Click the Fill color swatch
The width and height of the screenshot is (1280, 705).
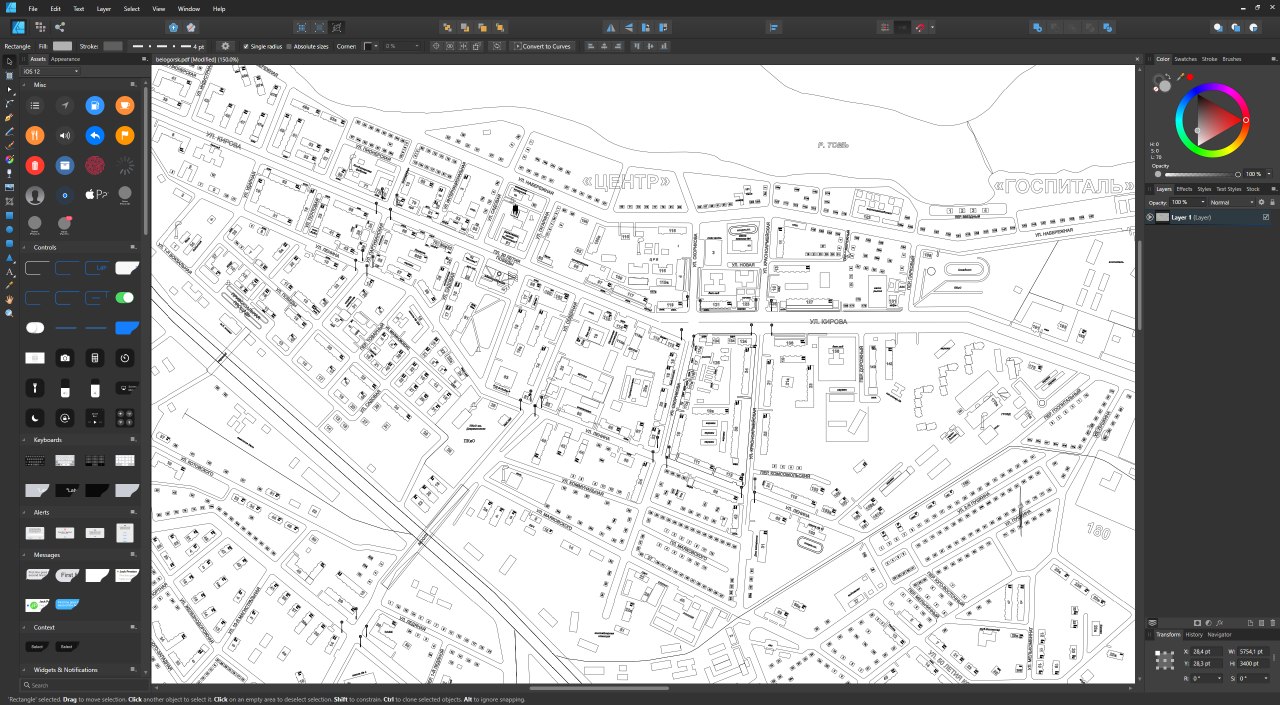click(62, 46)
